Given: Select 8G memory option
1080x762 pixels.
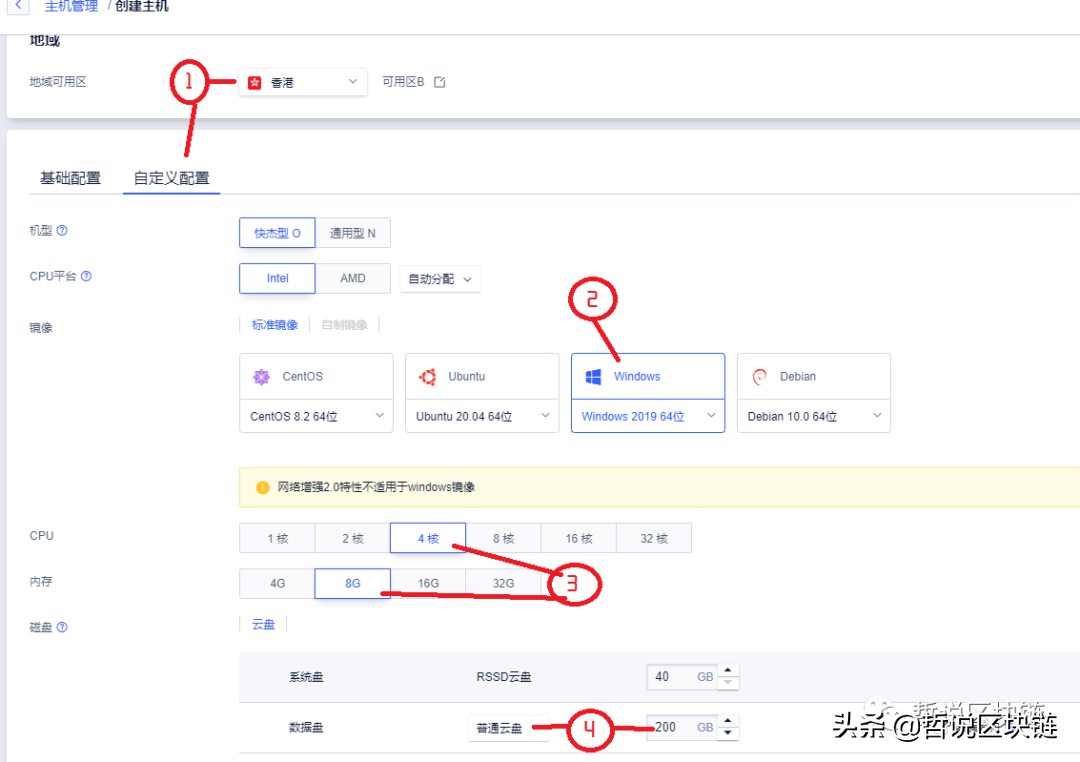Looking at the screenshot, I should point(353,584).
